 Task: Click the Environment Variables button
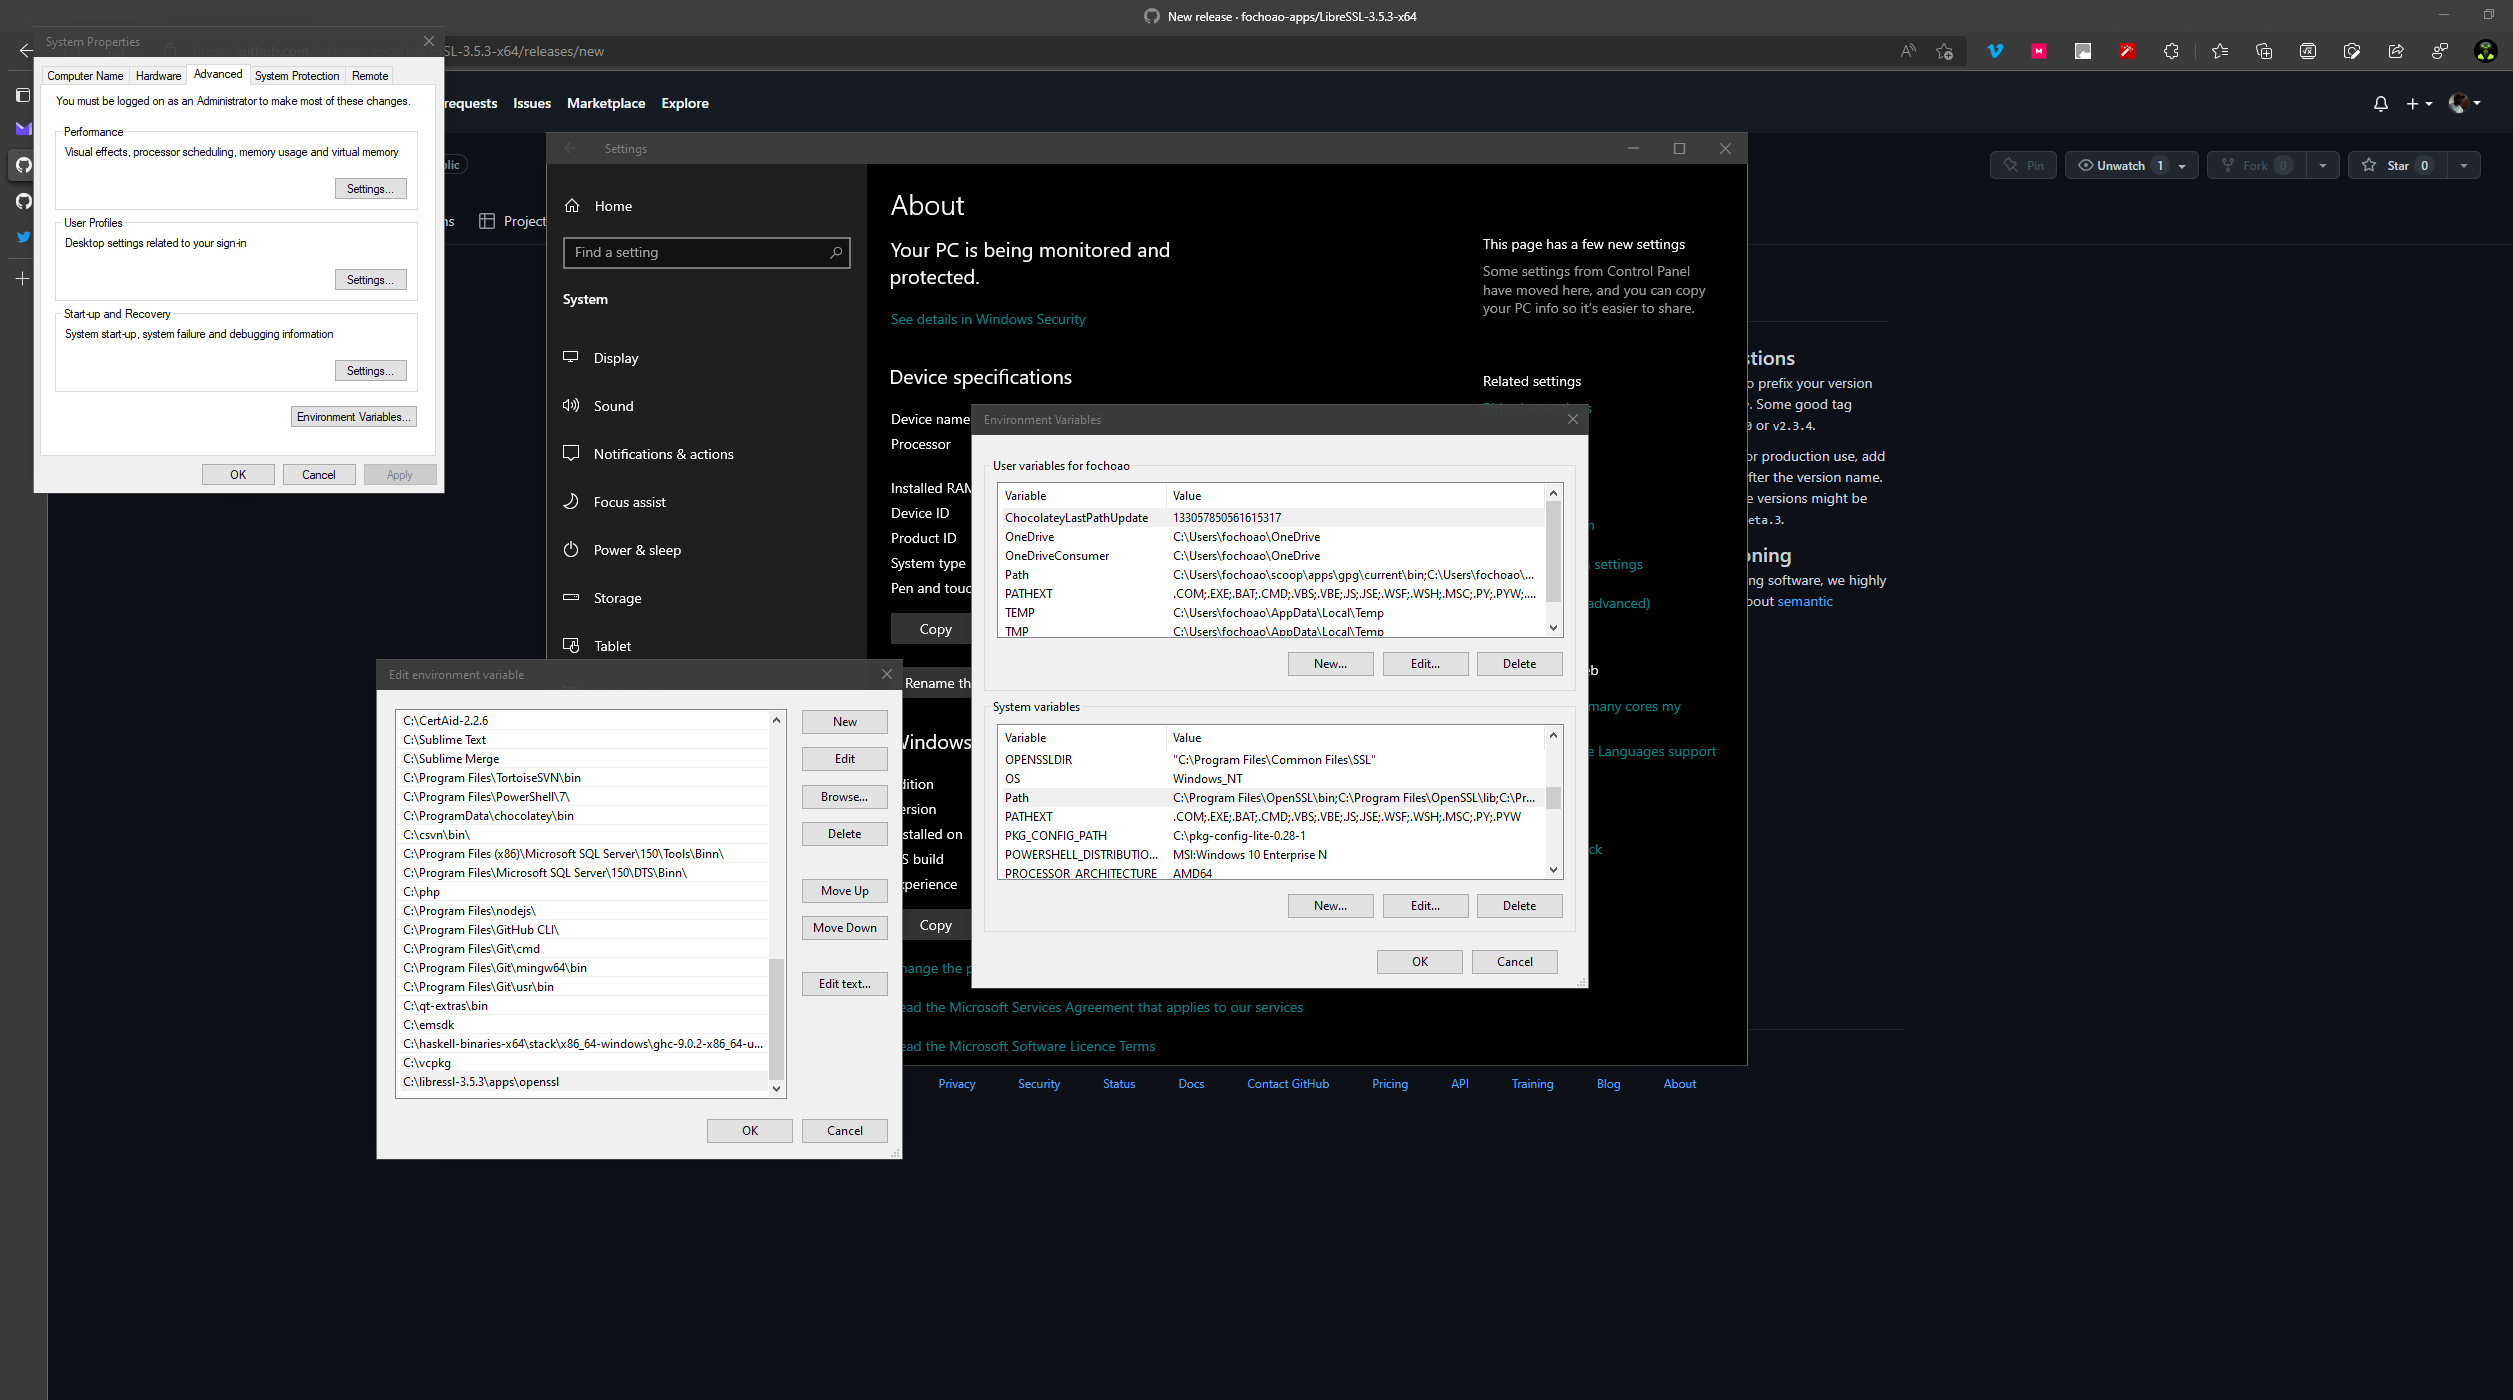(353, 416)
